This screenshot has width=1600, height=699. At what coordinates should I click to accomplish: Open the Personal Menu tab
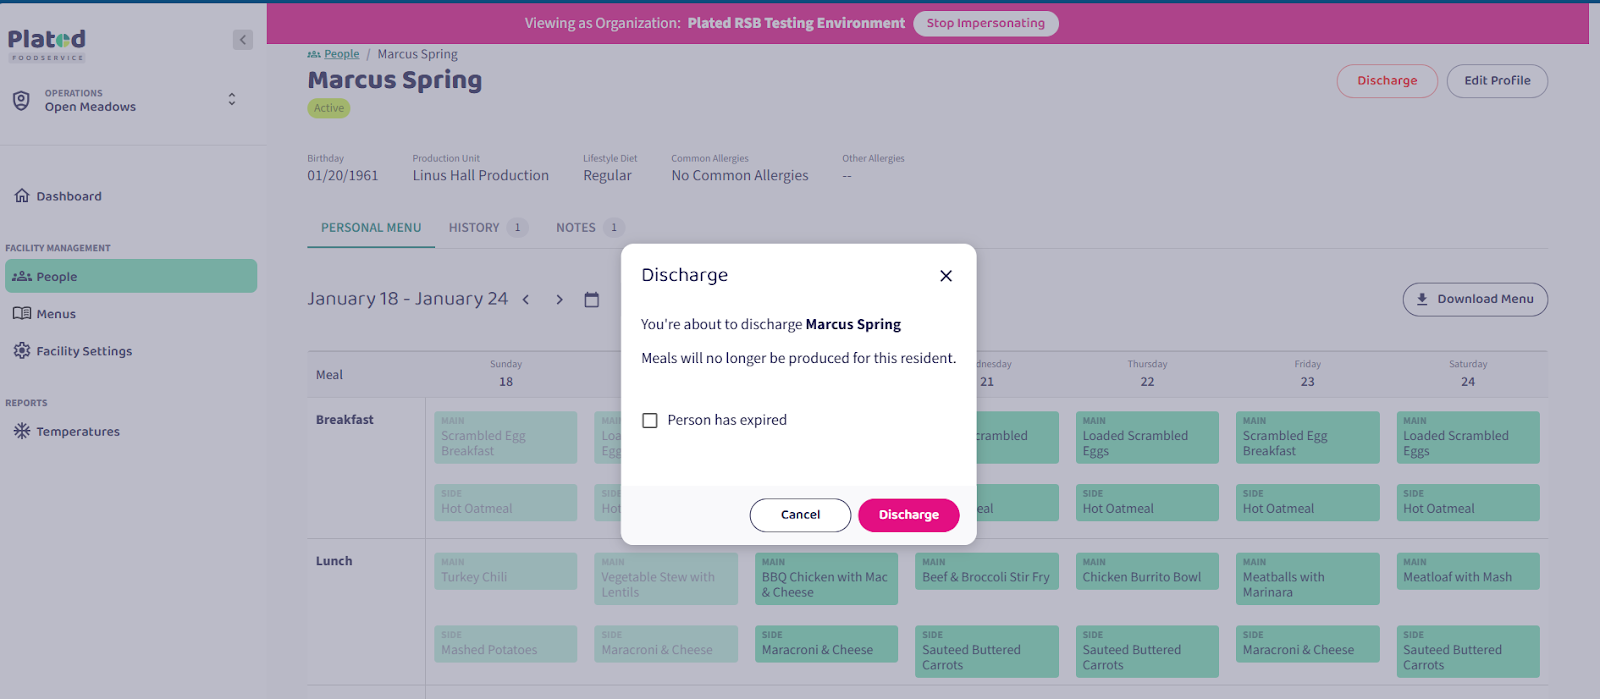(x=371, y=228)
